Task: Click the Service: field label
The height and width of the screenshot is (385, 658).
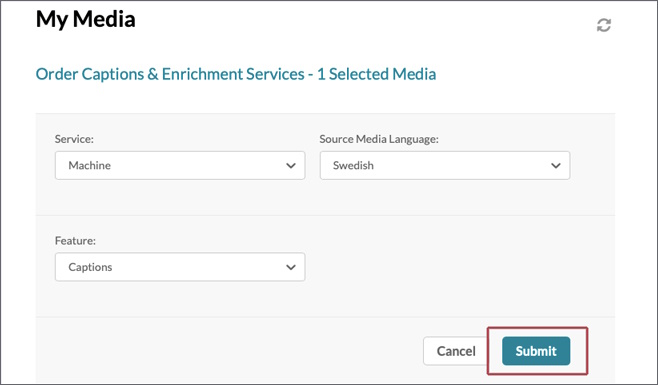Action: (x=74, y=139)
